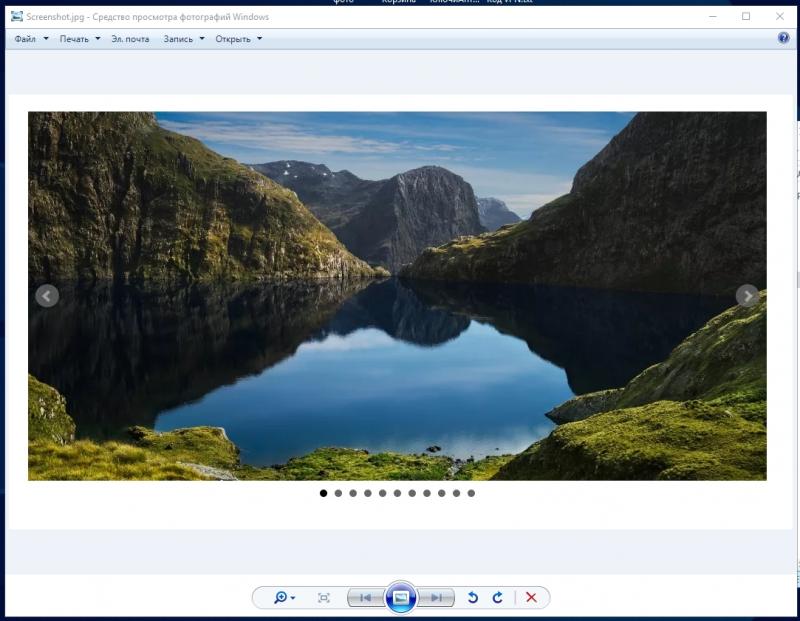Show the photo at actual size
The image size is (800, 621).
pos(323,598)
